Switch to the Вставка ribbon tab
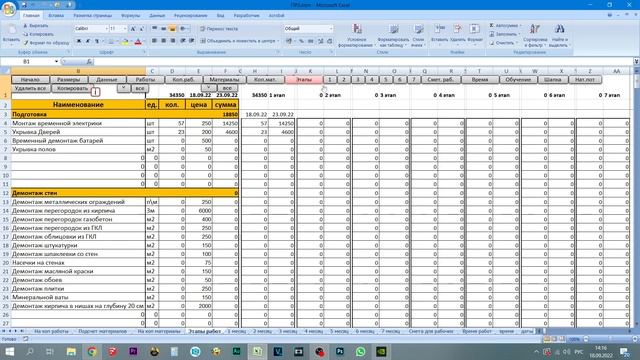640x360 pixels. 56,16
